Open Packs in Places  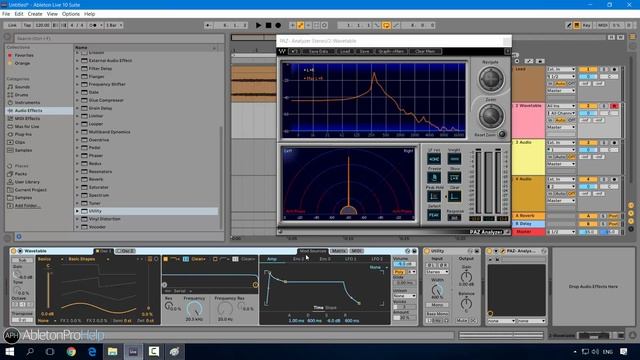(x=20, y=174)
